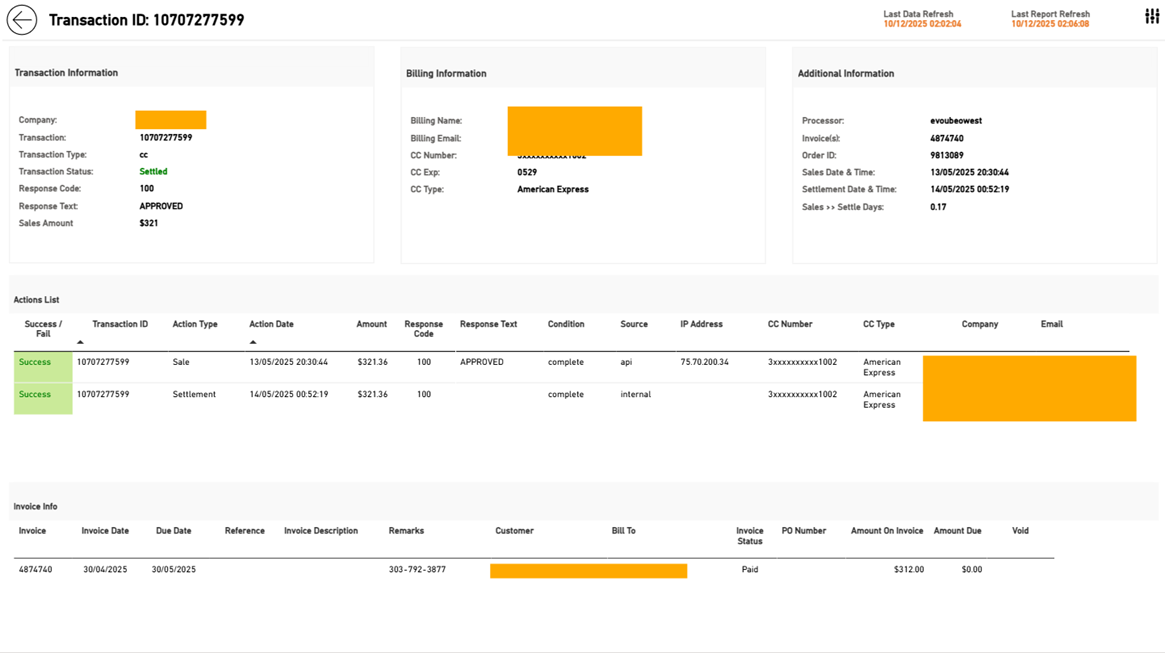Click sort arrow under Action Date column
This screenshot has width=1165, height=653.
[253, 342]
